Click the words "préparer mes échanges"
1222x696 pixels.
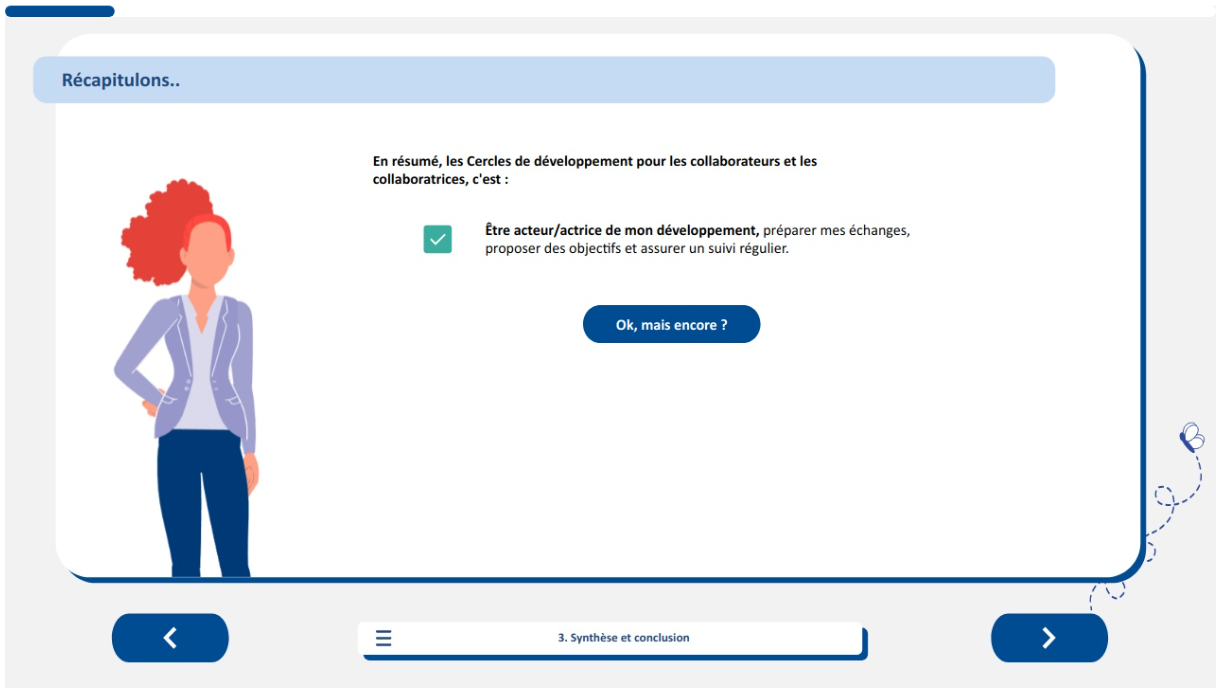coord(836,230)
